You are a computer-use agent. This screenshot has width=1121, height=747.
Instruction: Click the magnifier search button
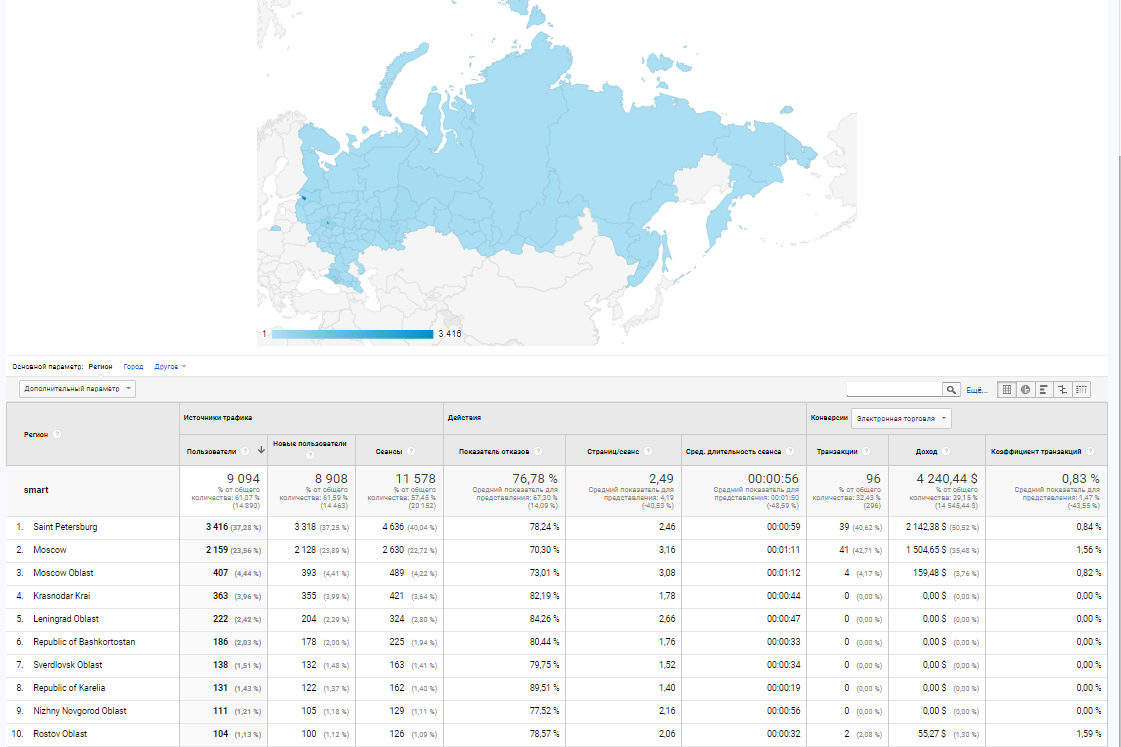coord(951,390)
